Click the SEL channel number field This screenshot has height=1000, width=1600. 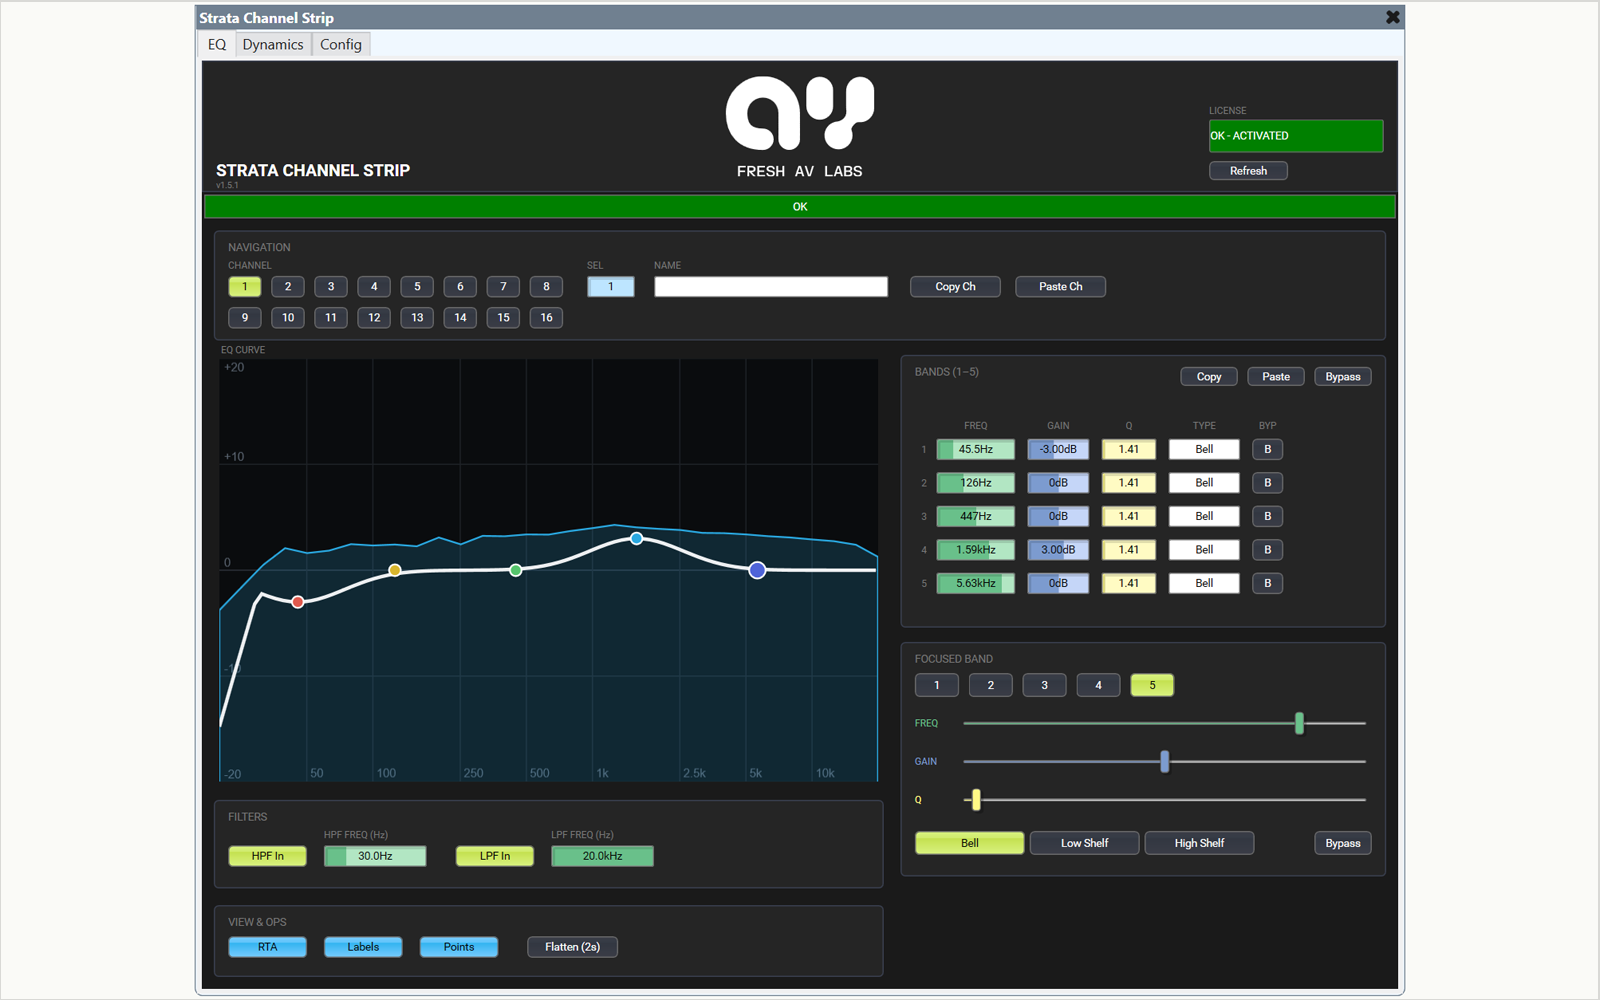(x=610, y=287)
